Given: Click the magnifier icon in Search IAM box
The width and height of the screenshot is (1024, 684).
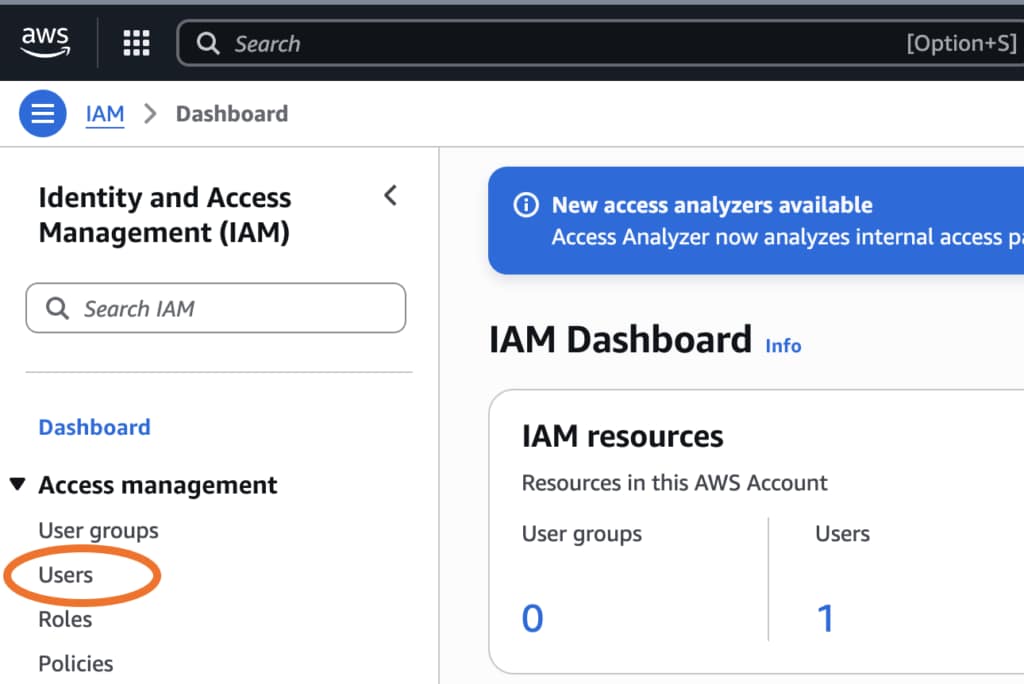Looking at the screenshot, I should (58, 309).
